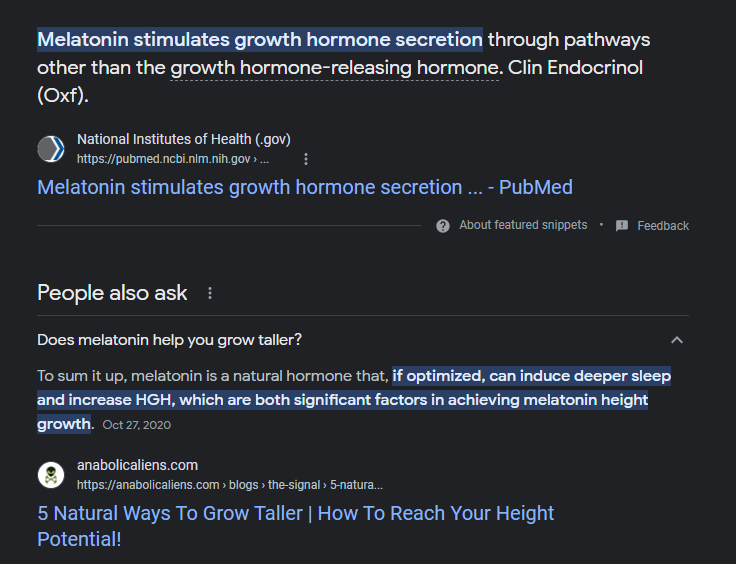Screen dimensions: 736x564
Task: Click the "anabolicaliens.com" site name
Action: (x=137, y=465)
